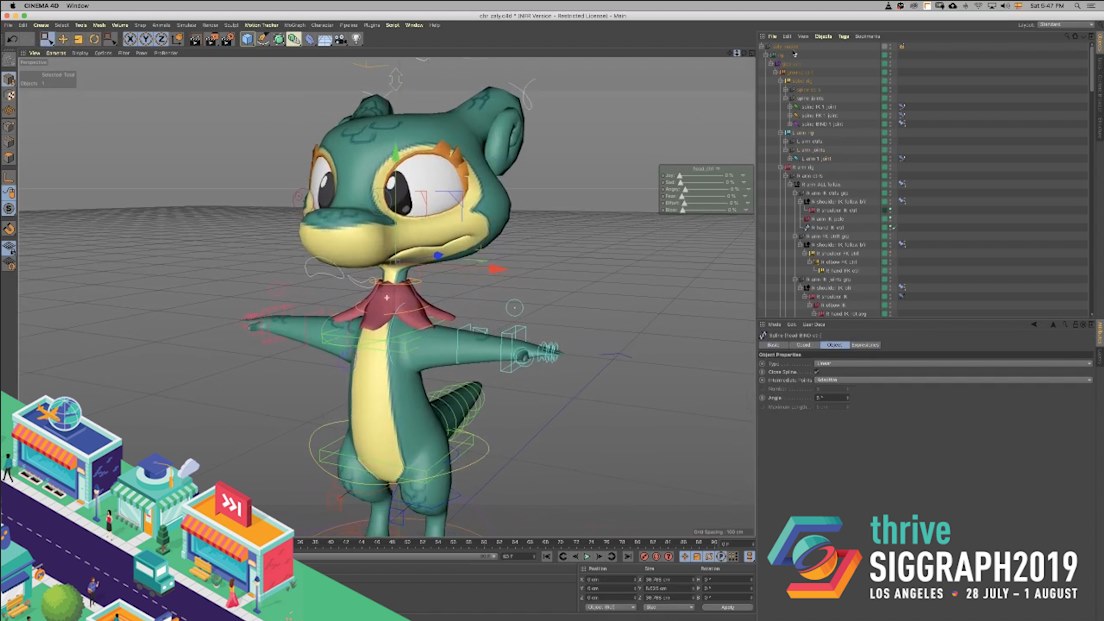Open the Spline Pen tool group
This screenshot has height=621, width=1104.
click(263, 39)
